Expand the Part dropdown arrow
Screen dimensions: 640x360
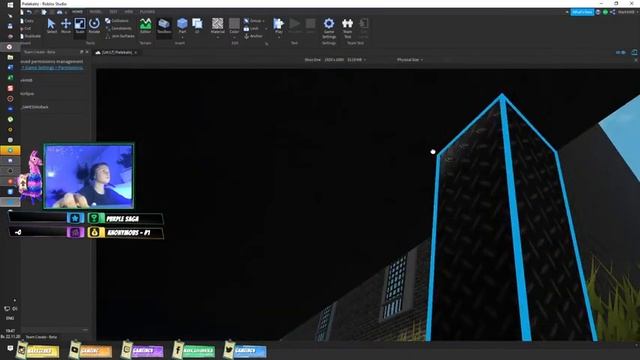182,37
